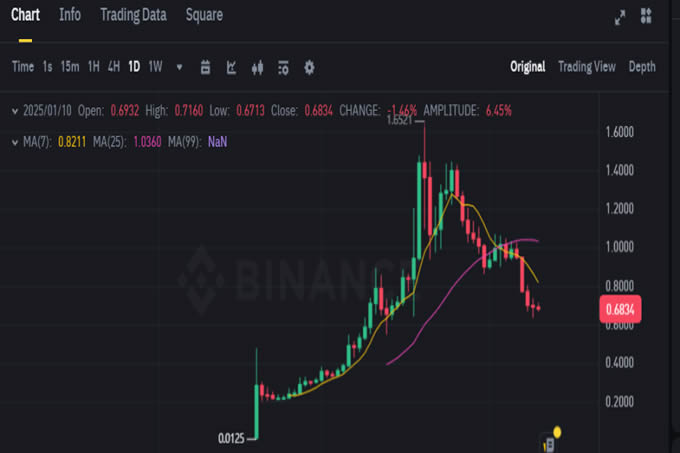Switch to Trading View chart mode
Image resolution: width=680 pixels, height=453 pixels.
pyautogui.click(x=587, y=67)
